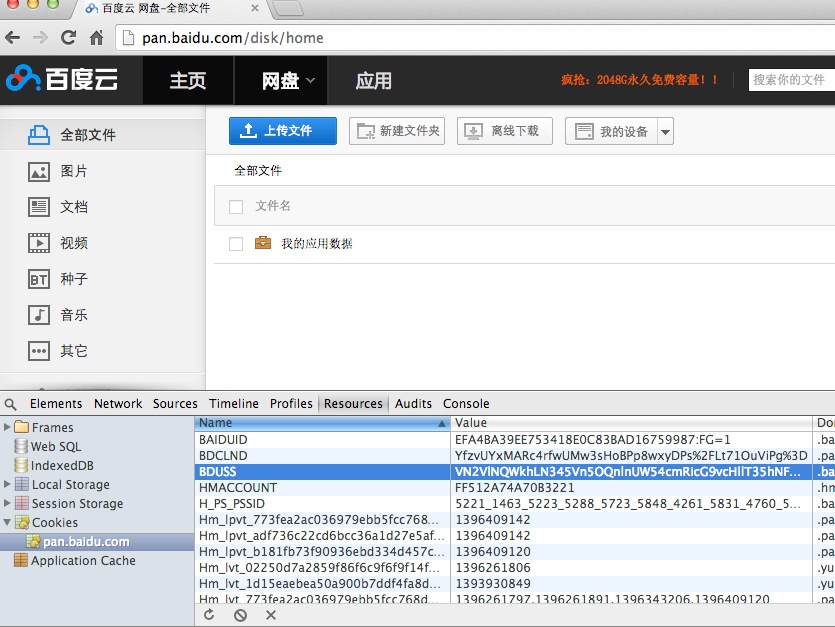Switch to the Elements panel
The image size is (835, 627).
56,404
